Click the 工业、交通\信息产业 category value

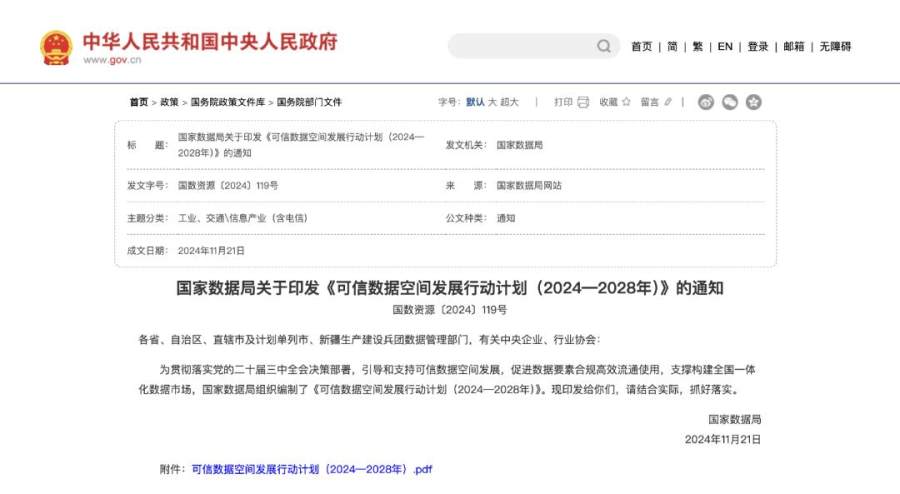[x=243, y=218]
